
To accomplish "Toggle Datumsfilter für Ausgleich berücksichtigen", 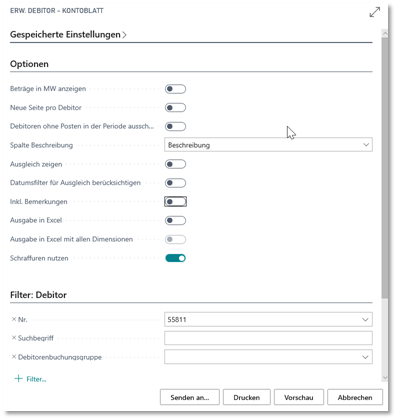I will click(175, 183).
